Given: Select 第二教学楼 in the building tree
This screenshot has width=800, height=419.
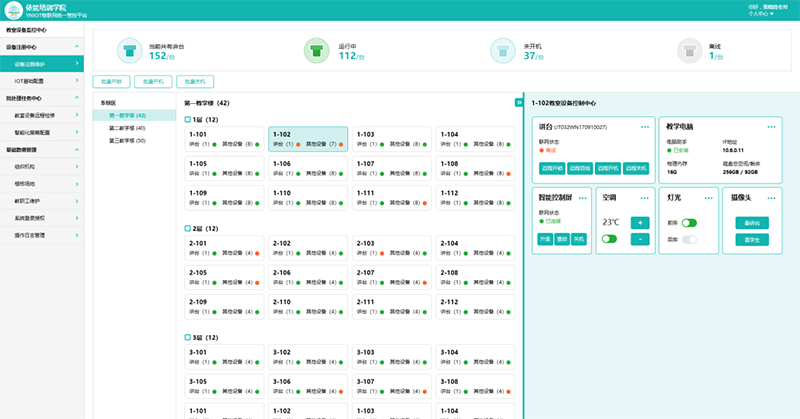Looking at the screenshot, I should coord(127,128).
